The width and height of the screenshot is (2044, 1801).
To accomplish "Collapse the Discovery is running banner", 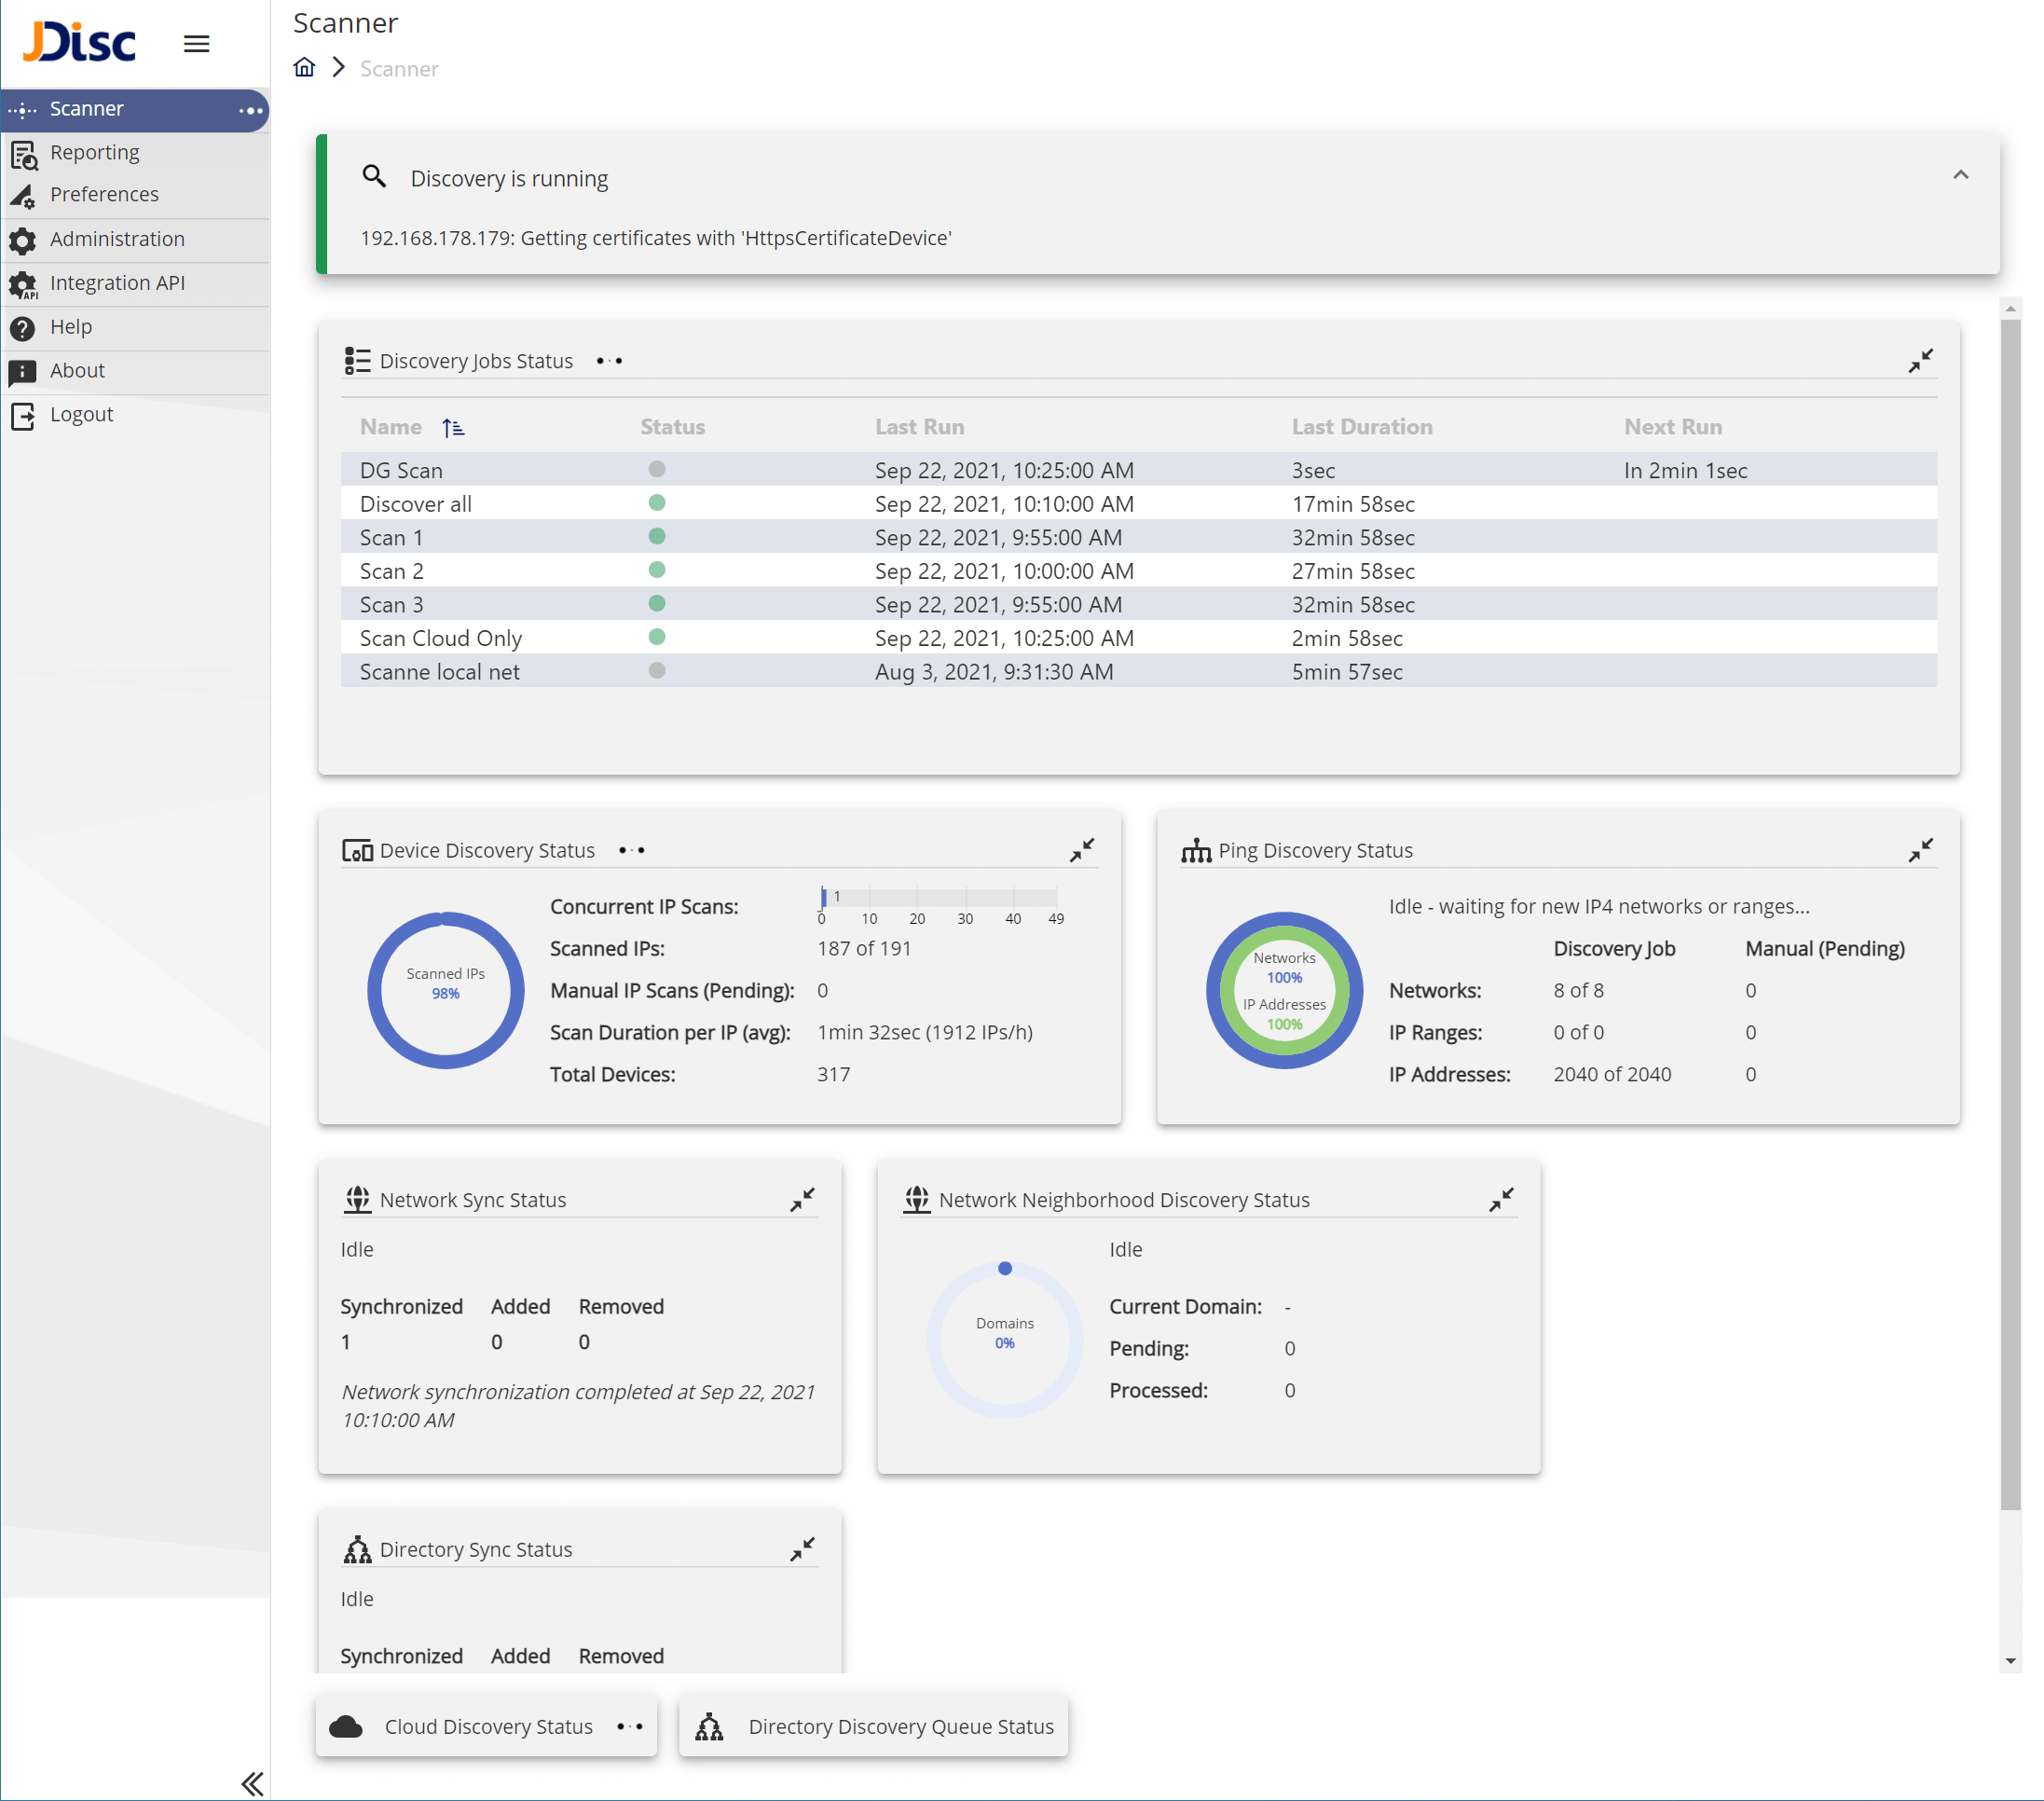I will 1960,175.
